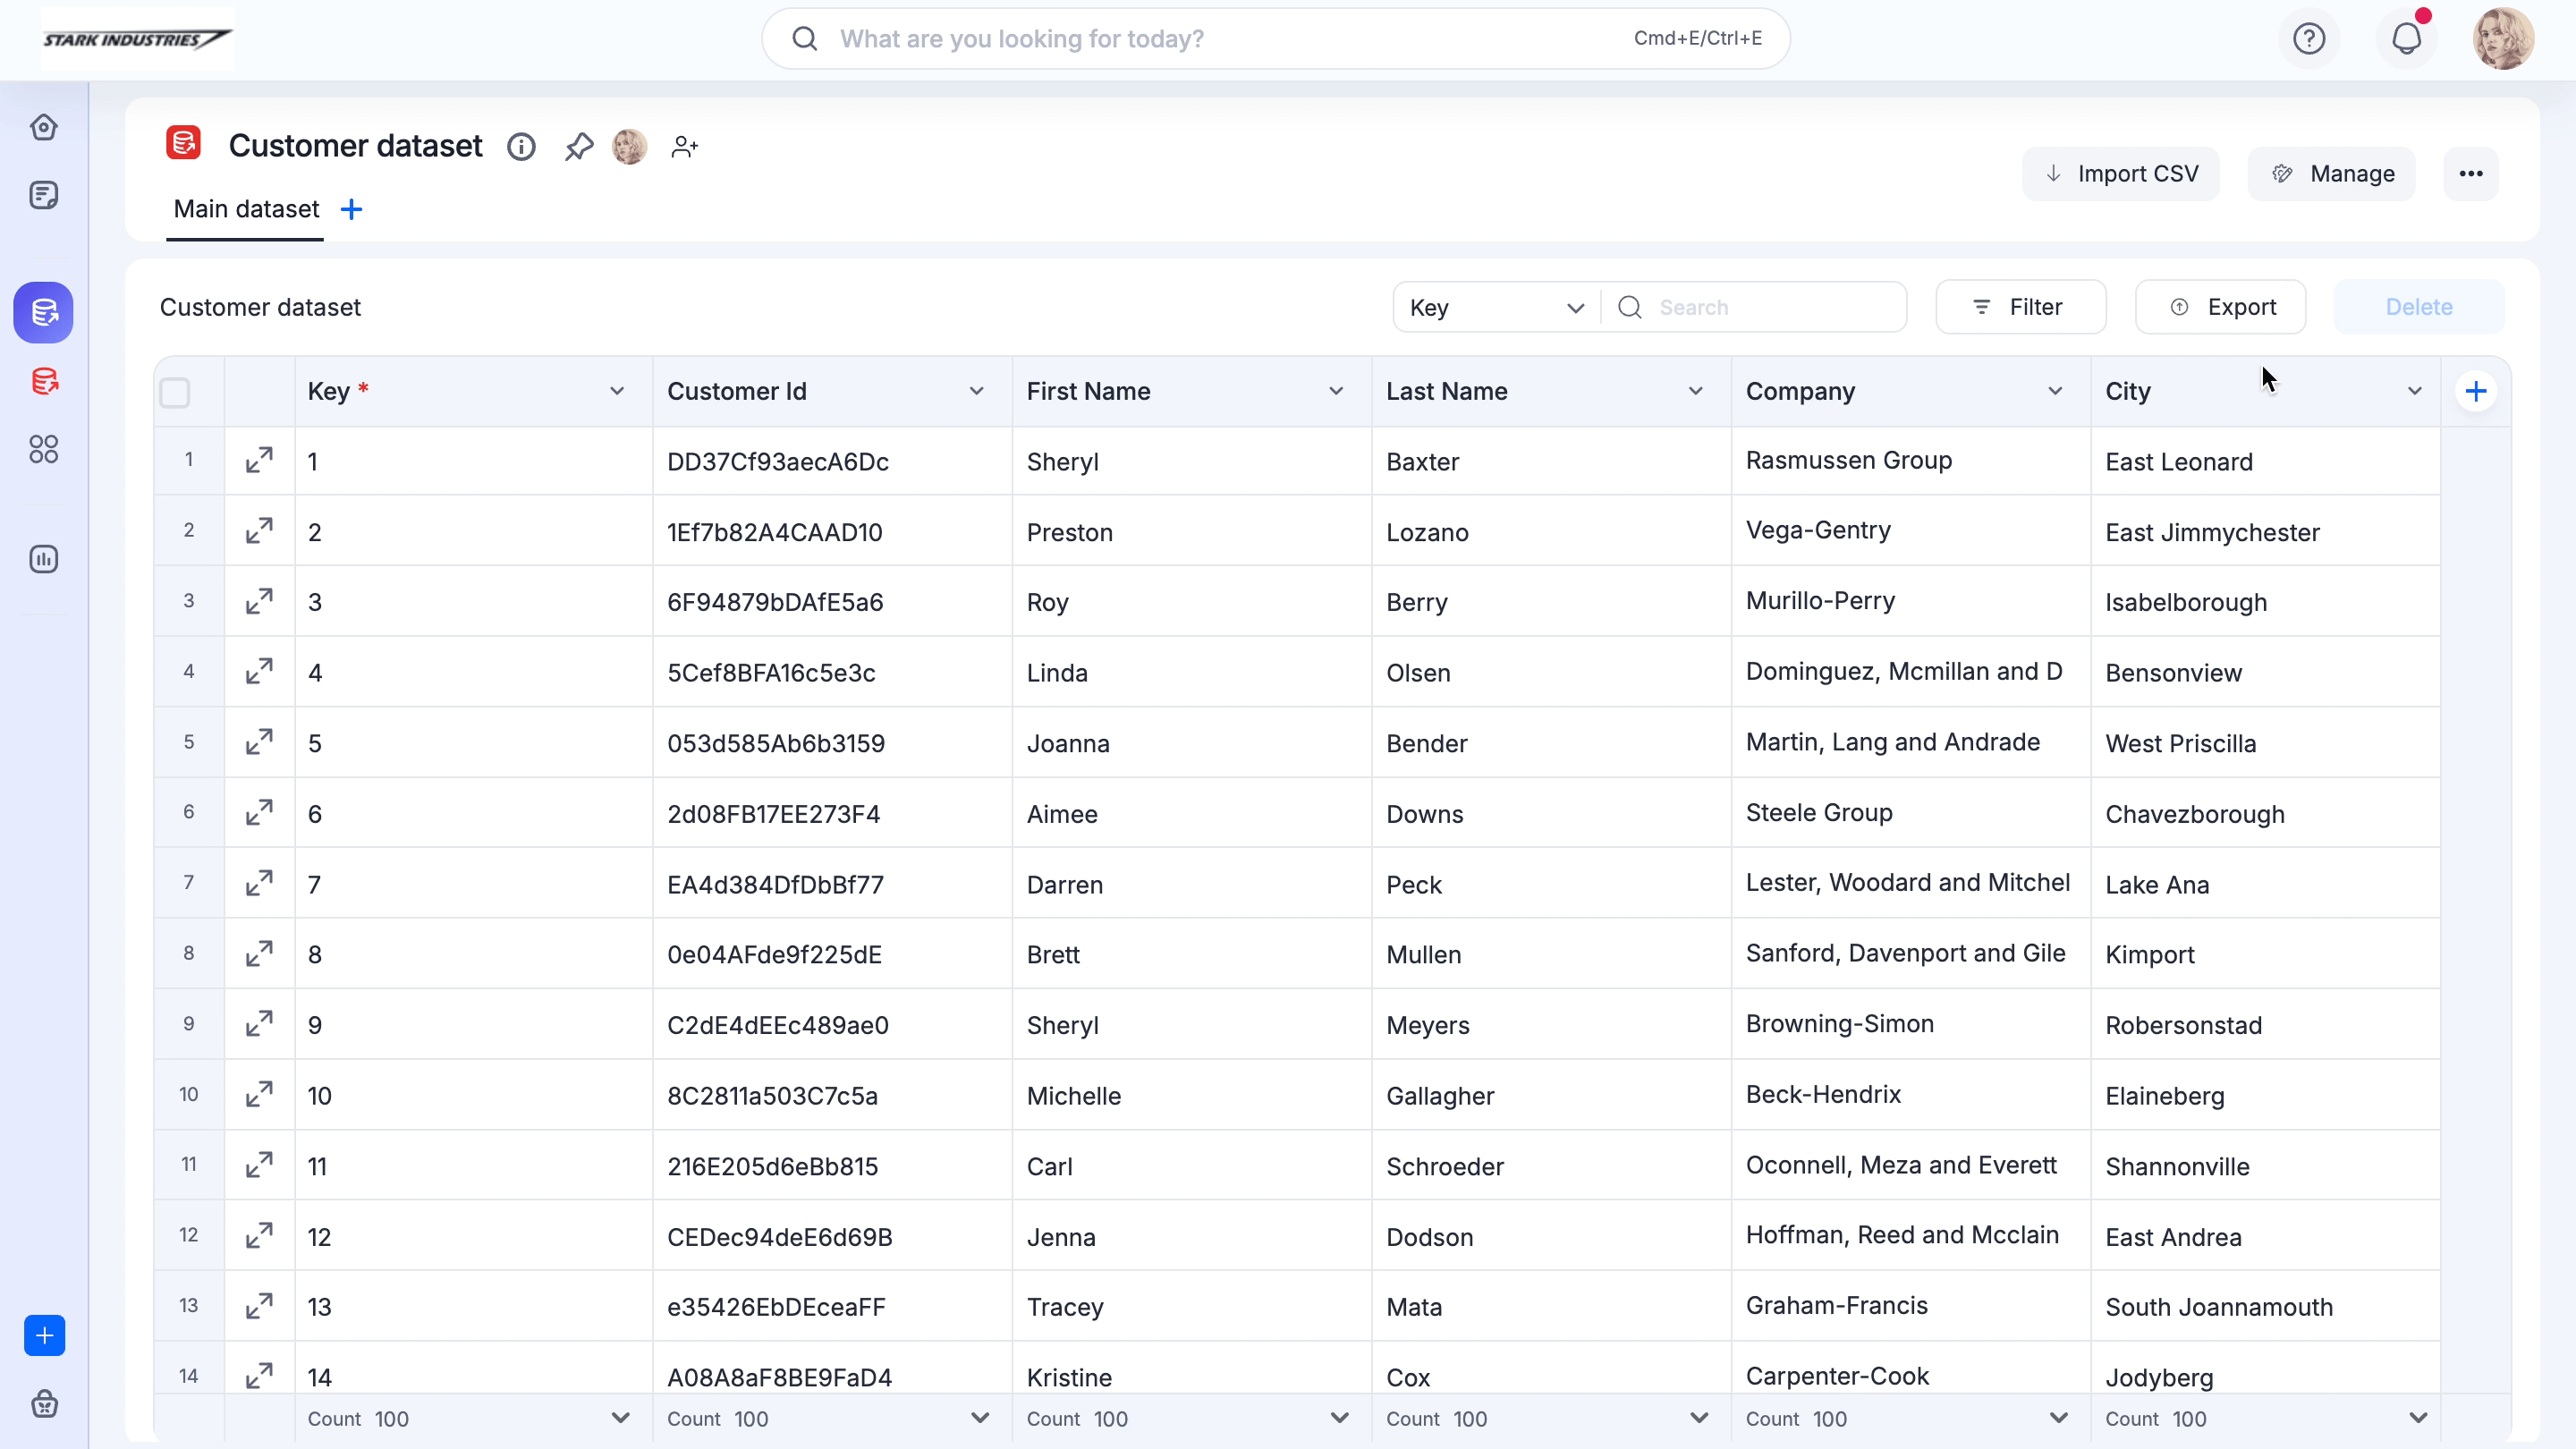Open the home icon in sidebar
Screen dimensions: 2576x1449
coord(43,127)
